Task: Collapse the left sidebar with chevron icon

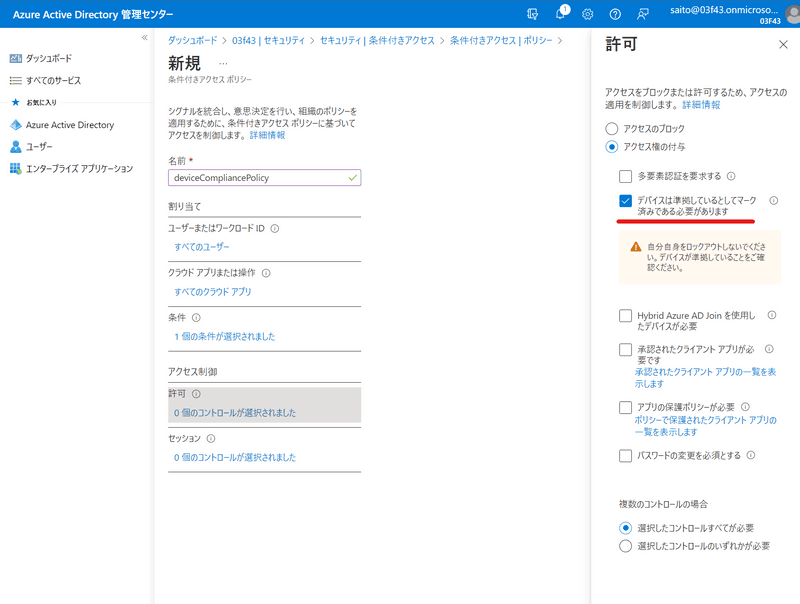Action: tap(144, 37)
